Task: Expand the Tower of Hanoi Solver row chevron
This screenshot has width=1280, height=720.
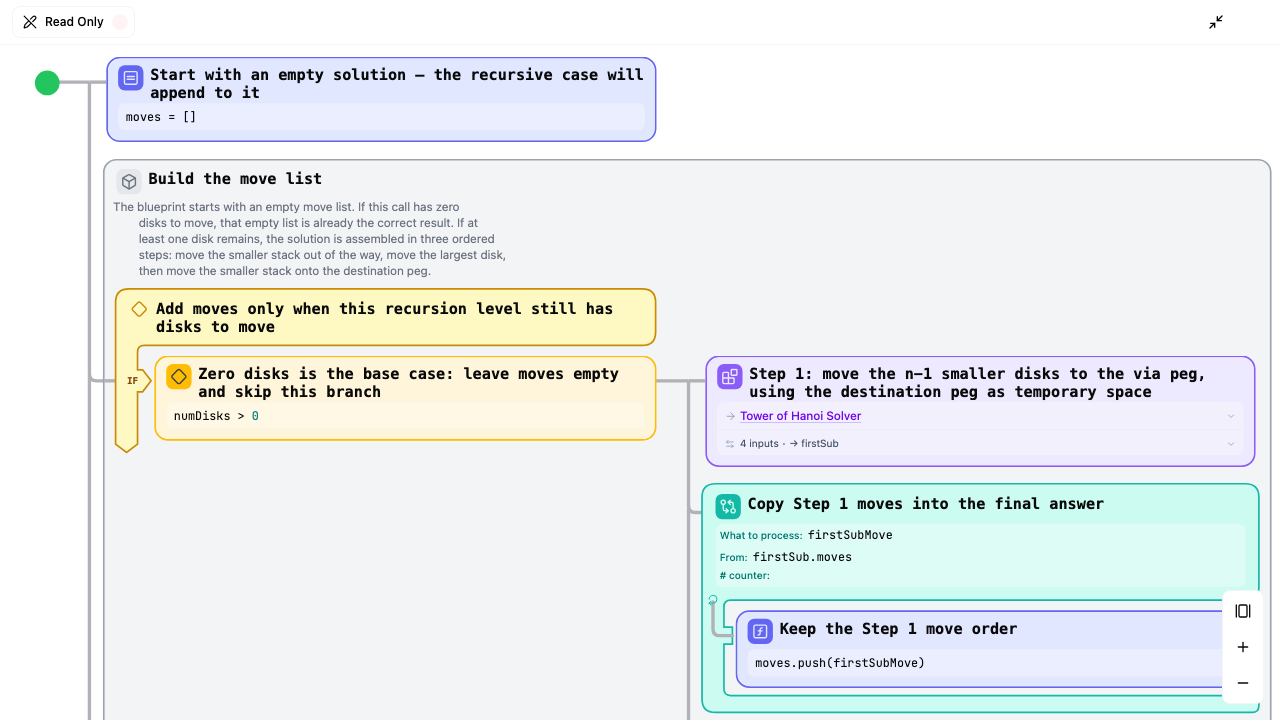Action: tap(1231, 417)
